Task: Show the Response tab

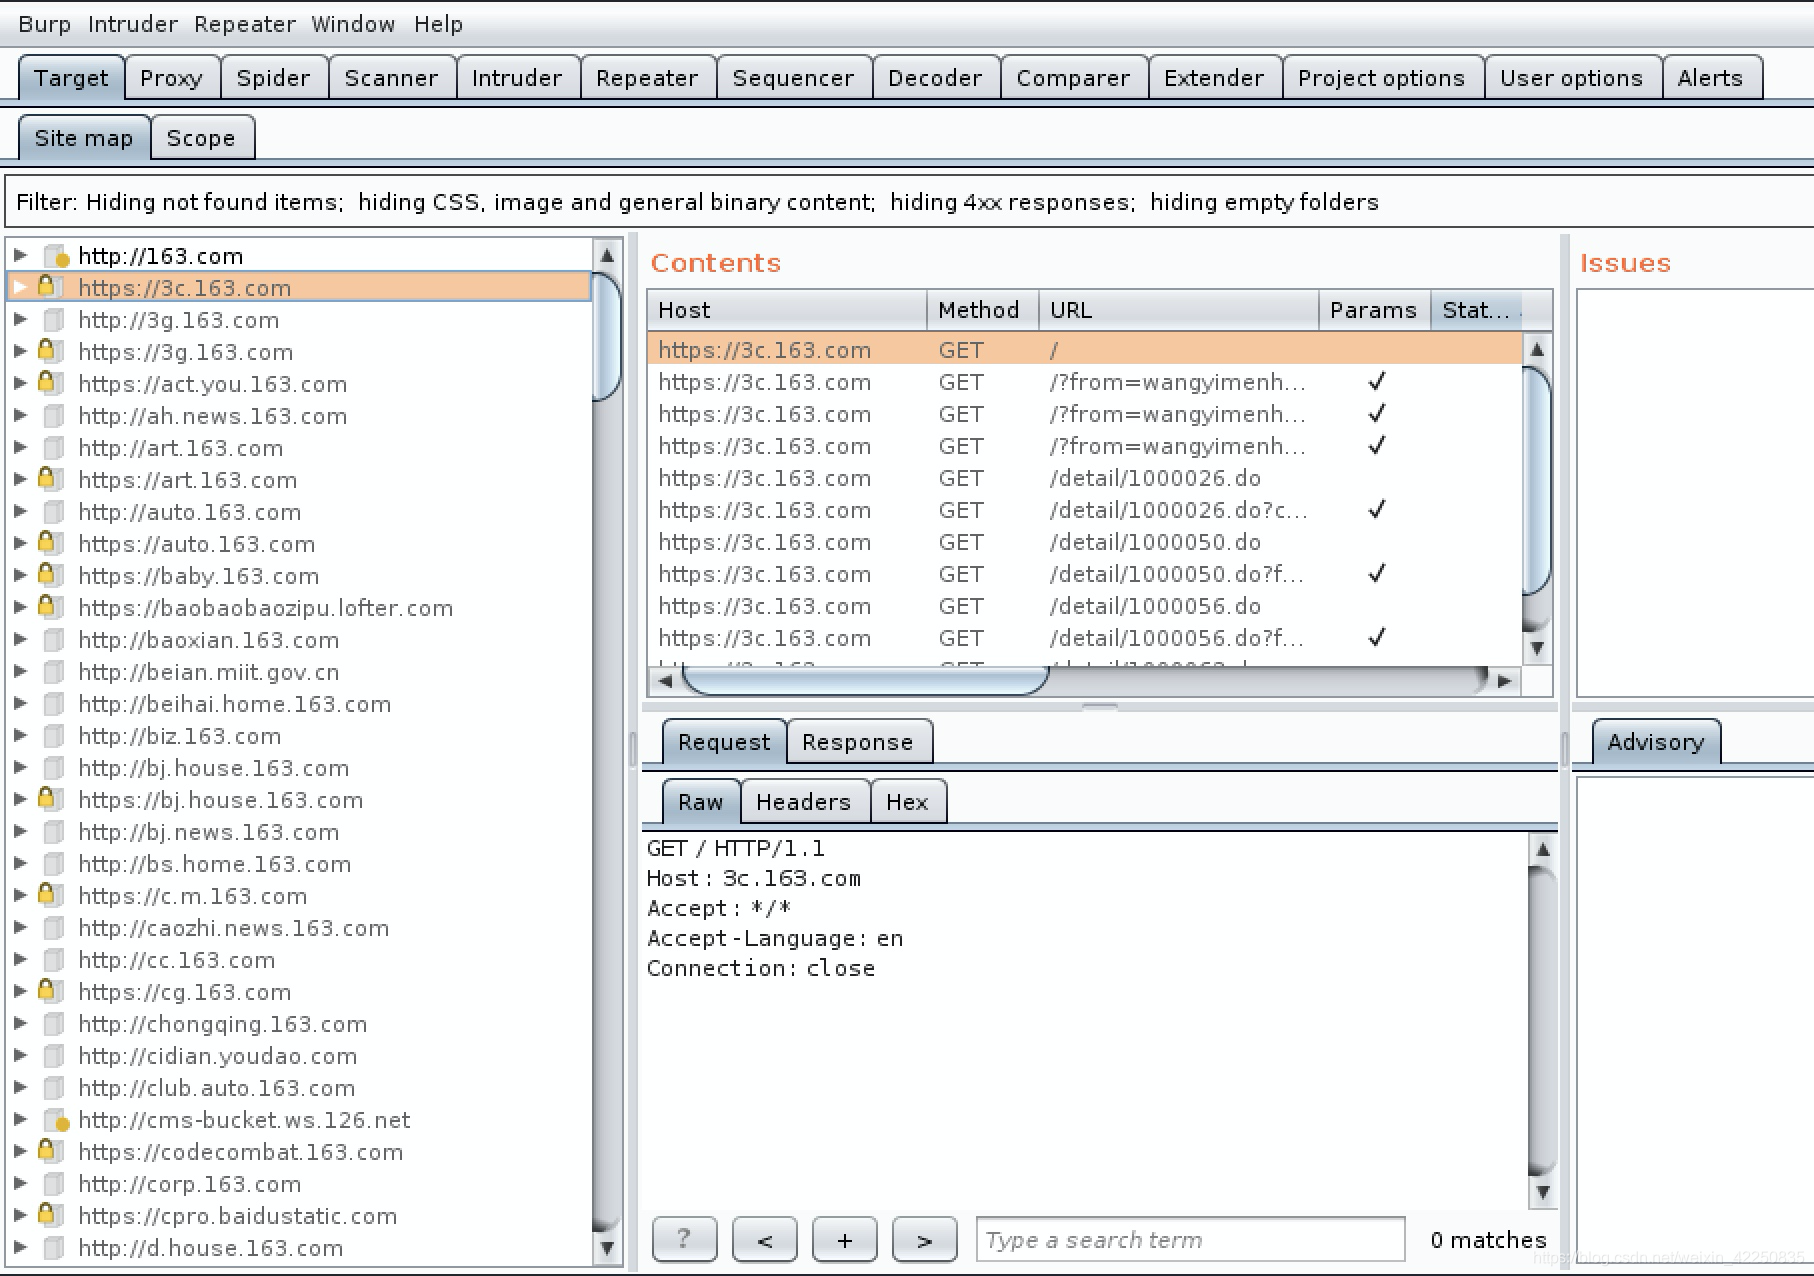Action: click(858, 742)
